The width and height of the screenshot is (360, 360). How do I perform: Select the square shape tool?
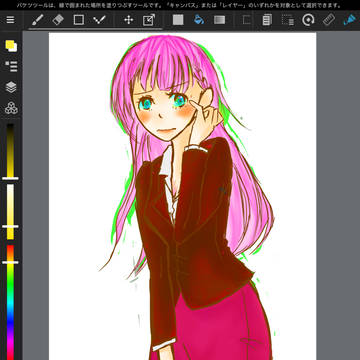click(79, 20)
